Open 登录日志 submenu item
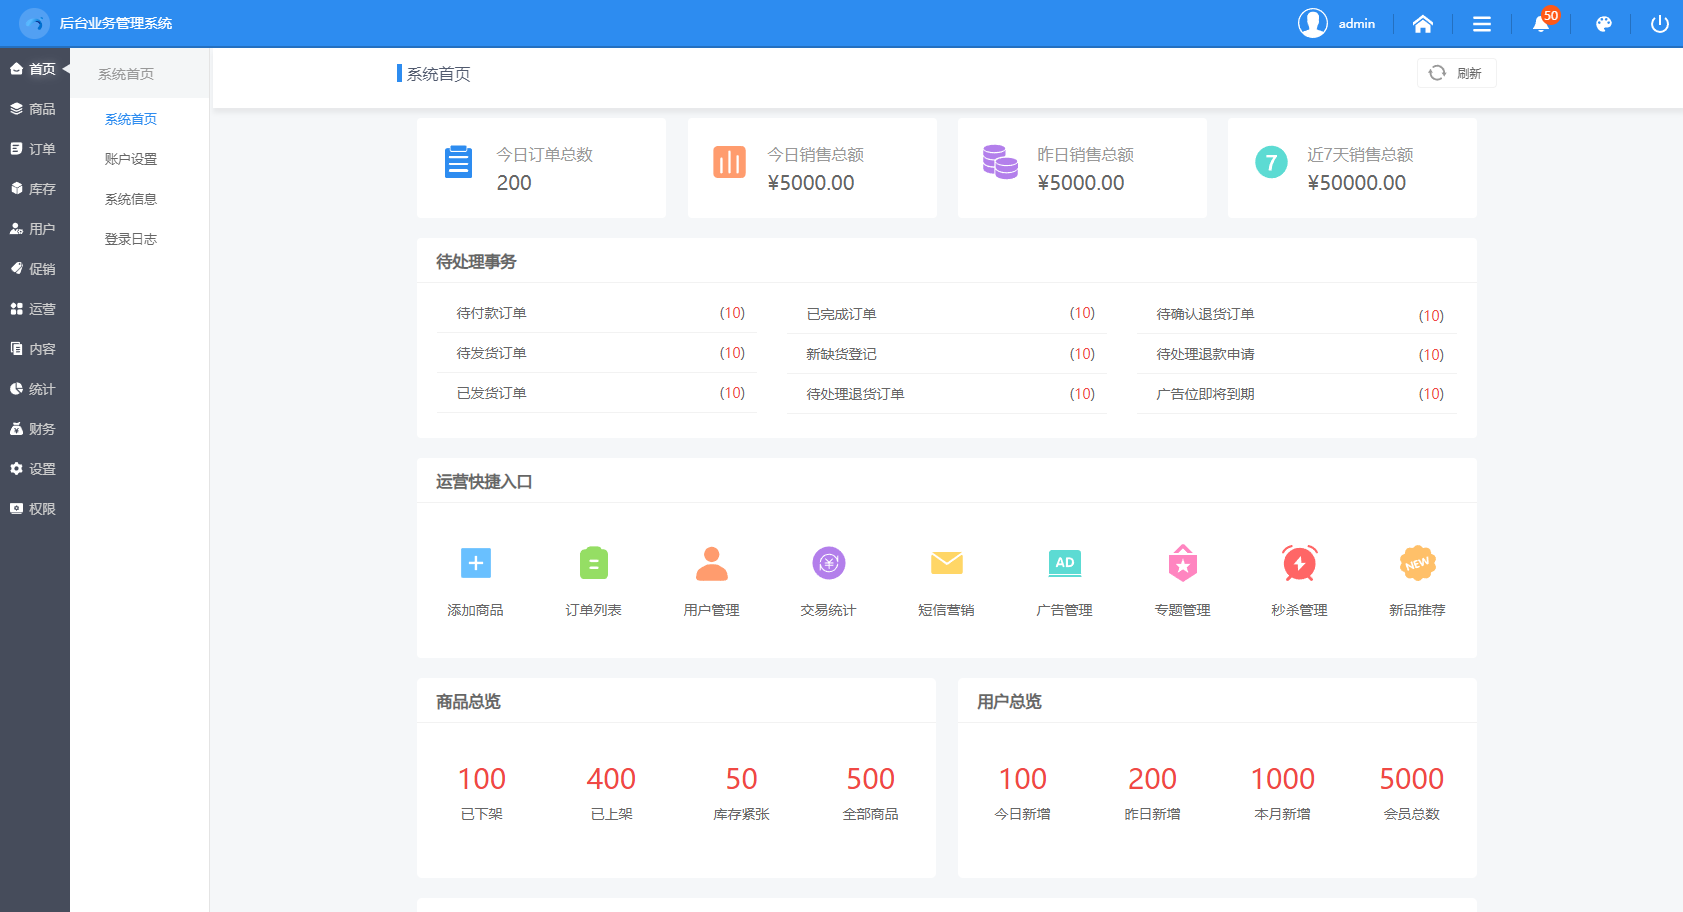The width and height of the screenshot is (1683, 912). [131, 239]
